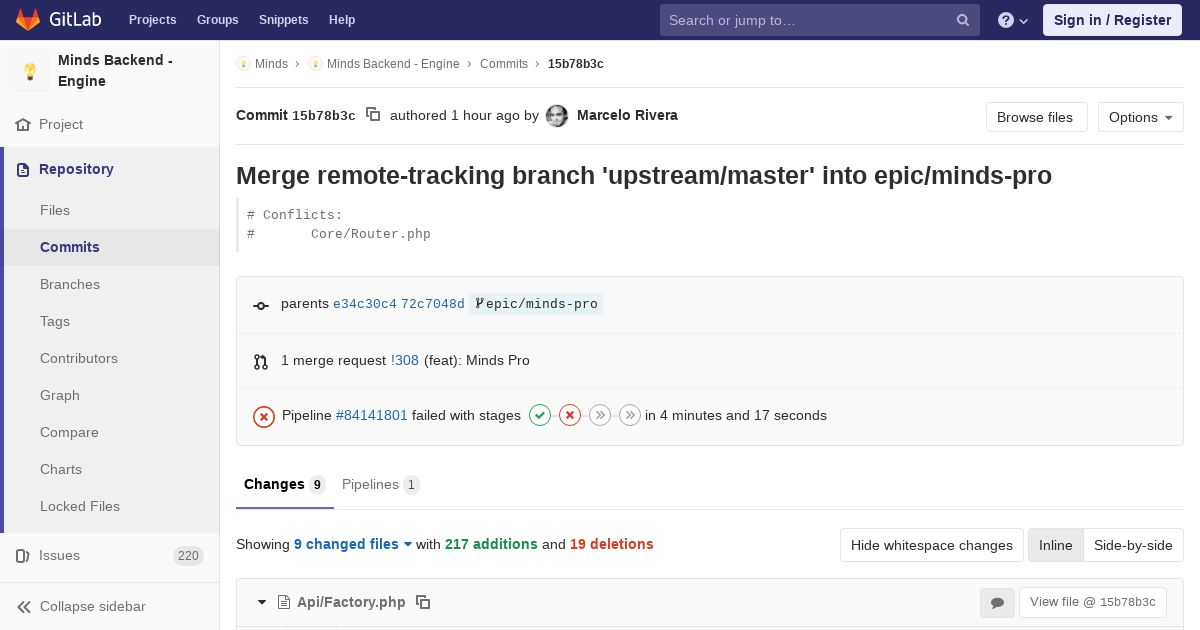Open the epic/minds-pro branch link
Image resolution: width=1200 pixels, height=630 pixels.
(x=536, y=304)
